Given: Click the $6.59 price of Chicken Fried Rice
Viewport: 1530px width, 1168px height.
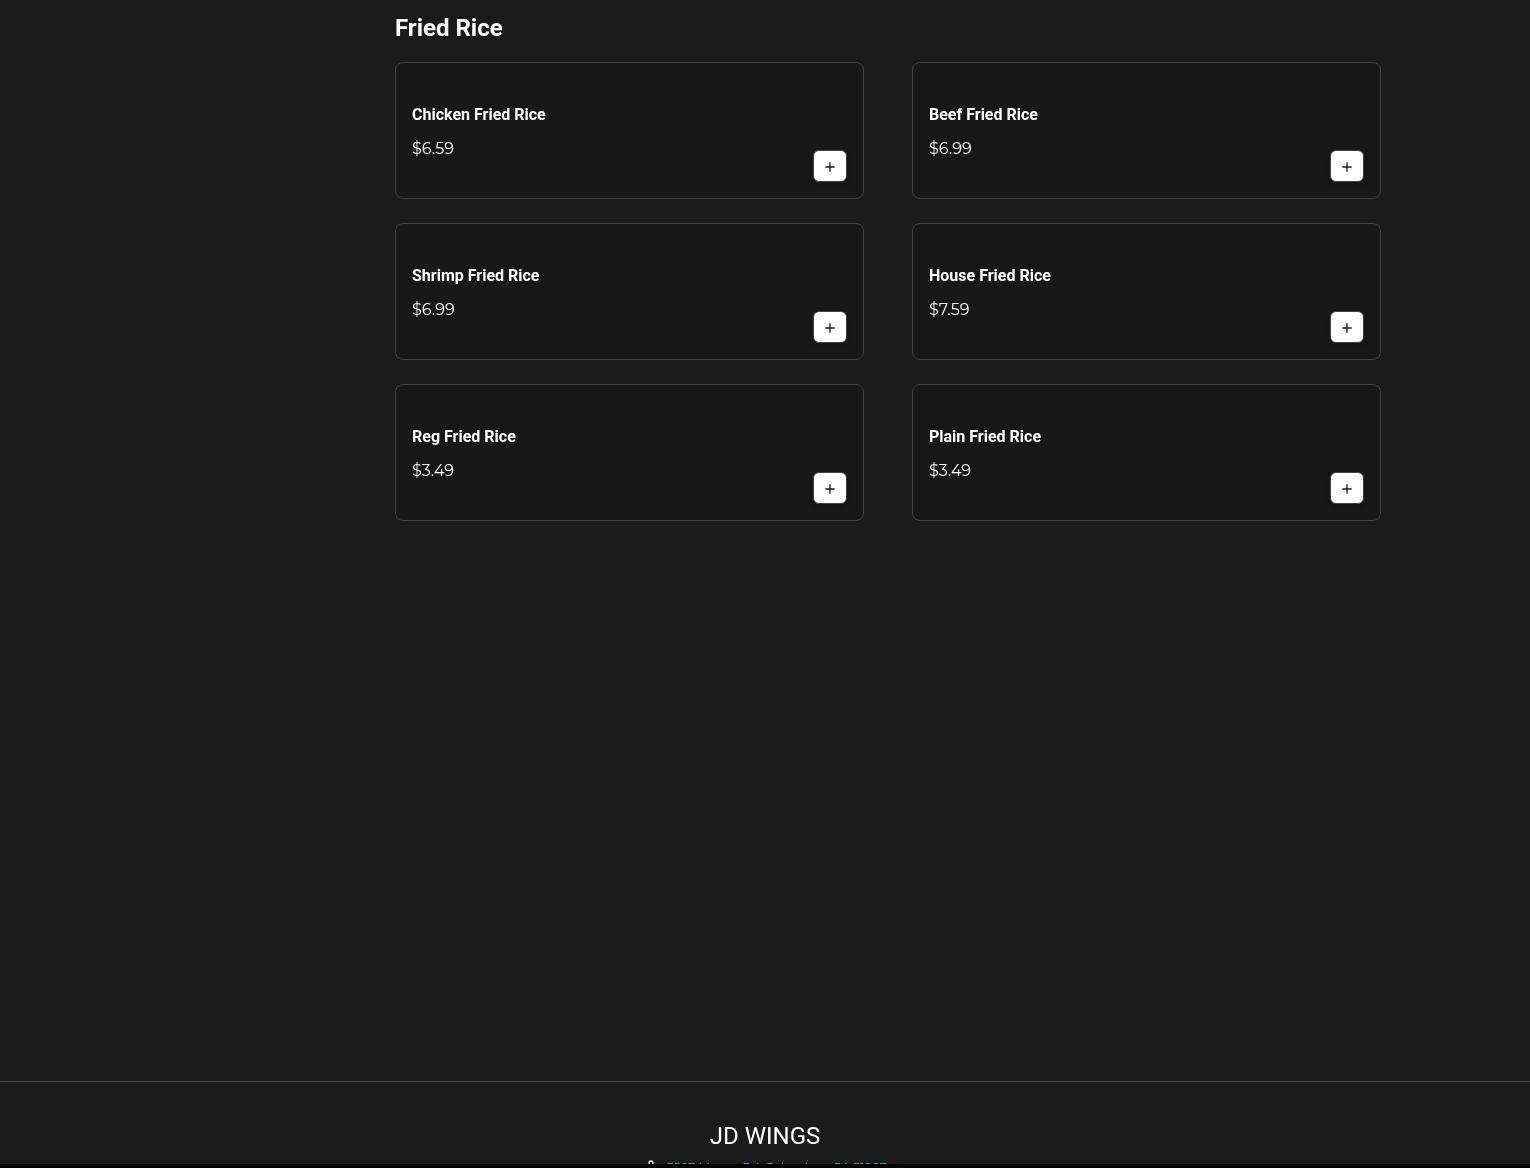Looking at the screenshot, I should [x=433, y=148].
